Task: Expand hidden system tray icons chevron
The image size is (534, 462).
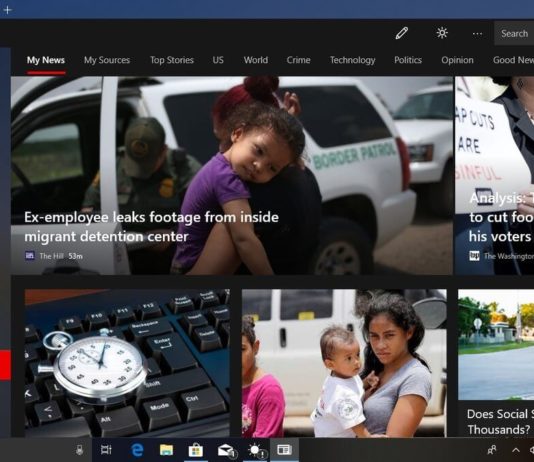Action: (x=516, y=450)
